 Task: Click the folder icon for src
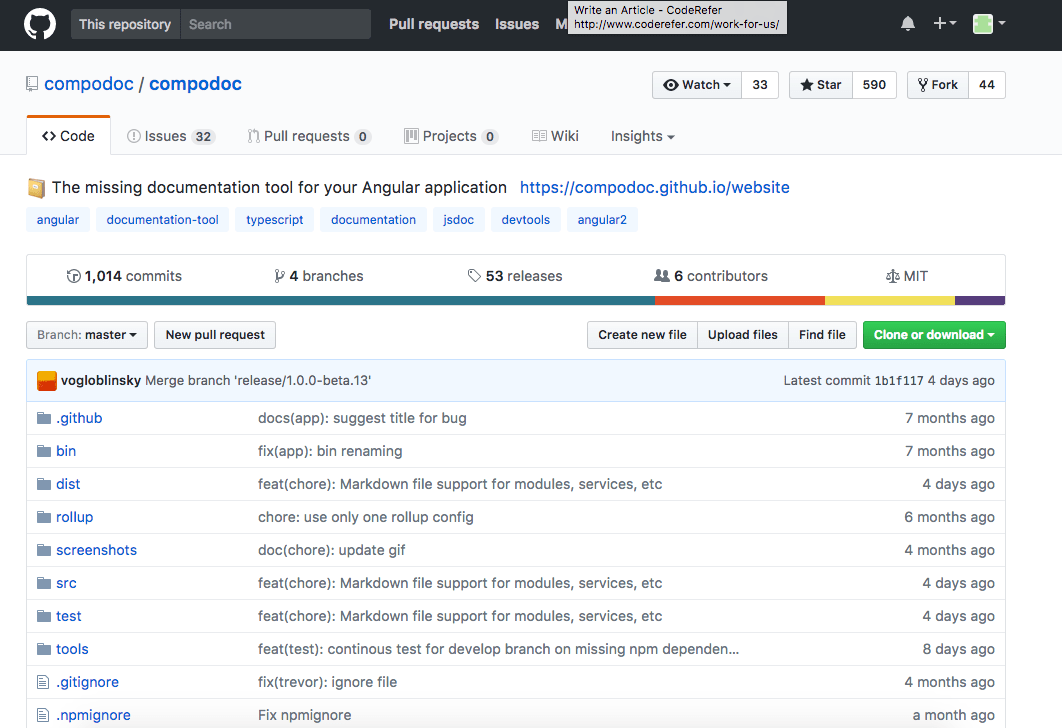(44, 583)
